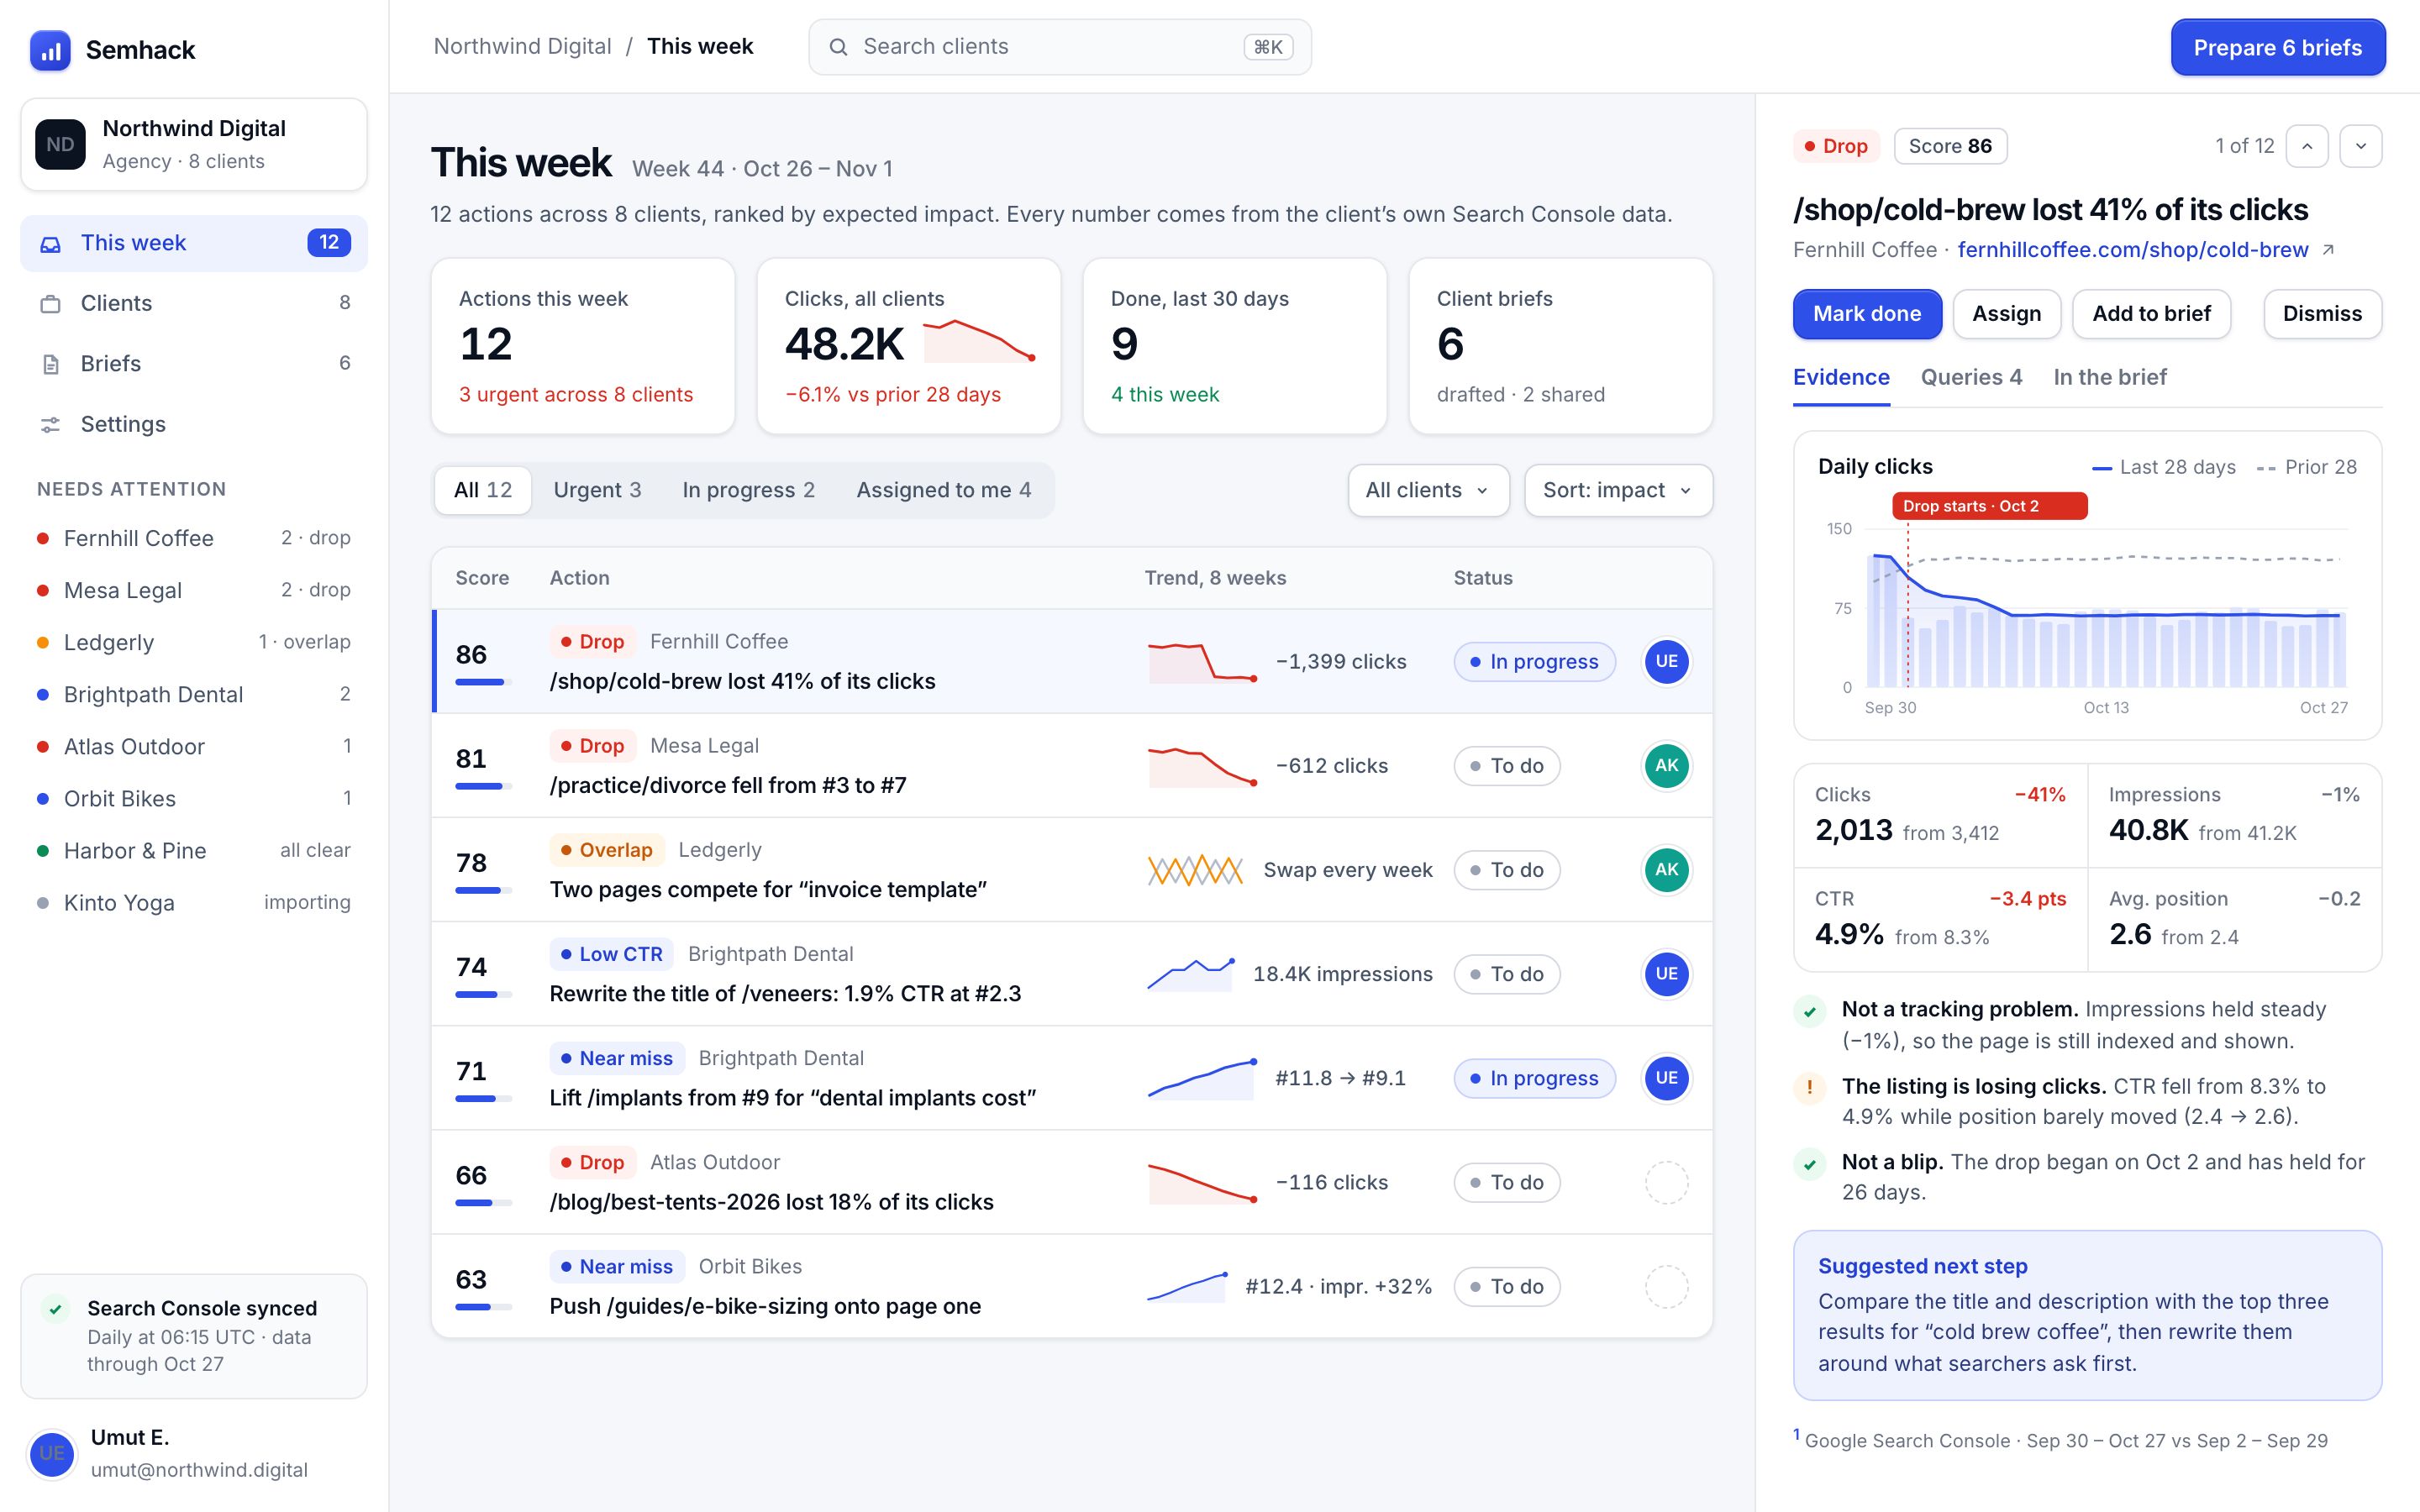Click the Semhack logo icon
Viewport: 2420px width, 1512px height.
tap(50, 50)
